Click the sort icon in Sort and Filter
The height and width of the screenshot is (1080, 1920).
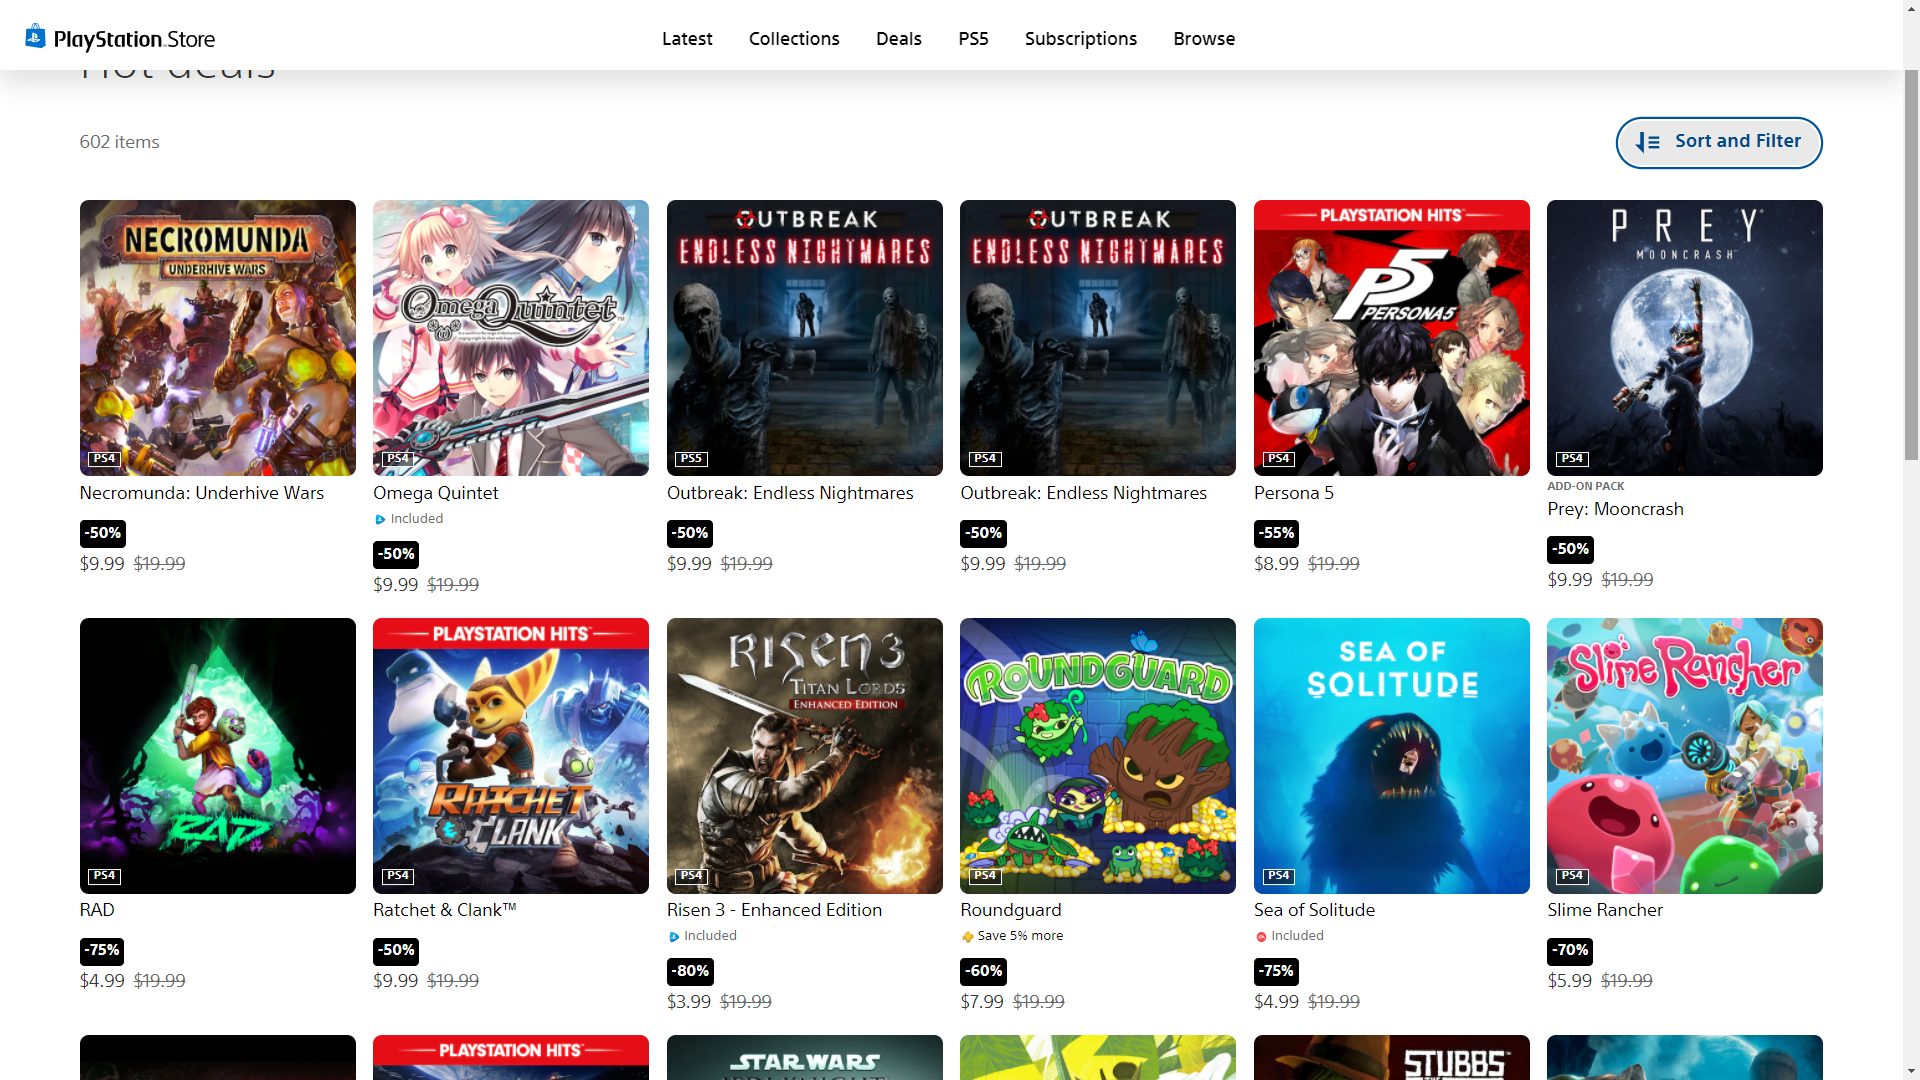(x=1647, y=143)
